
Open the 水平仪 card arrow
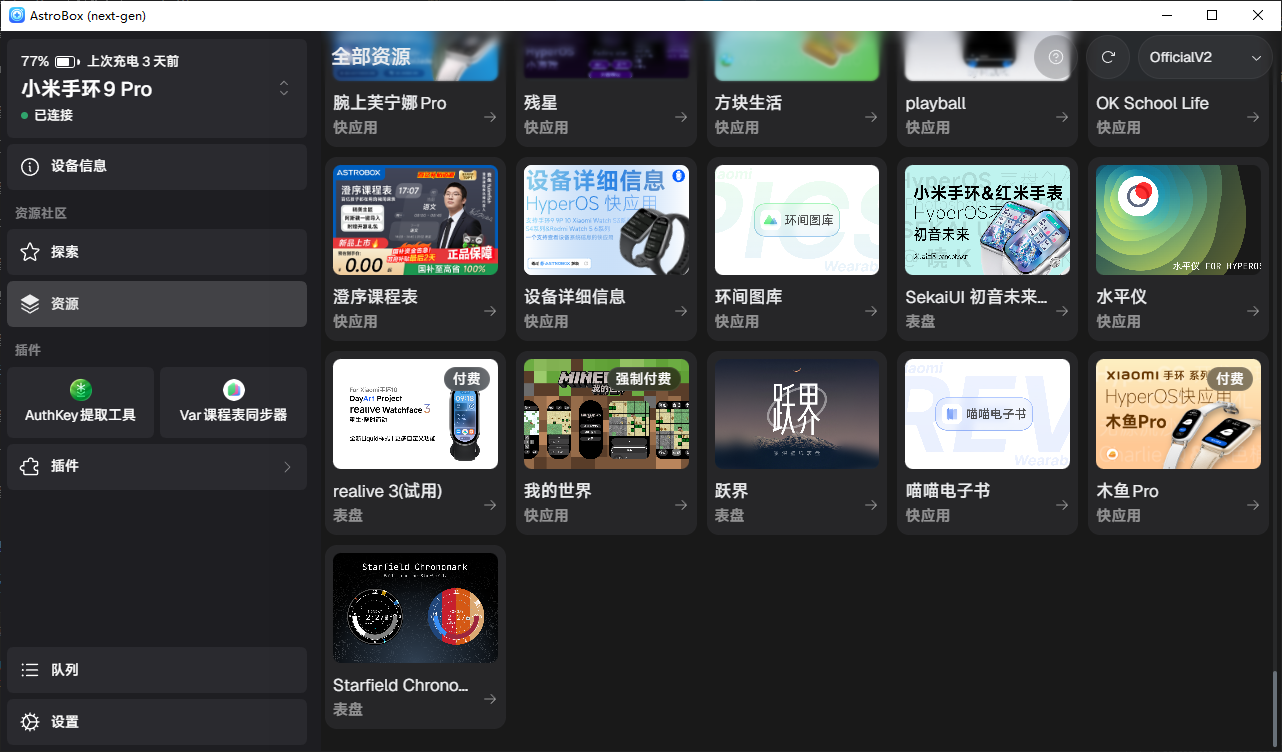[x=1253, y=311]
